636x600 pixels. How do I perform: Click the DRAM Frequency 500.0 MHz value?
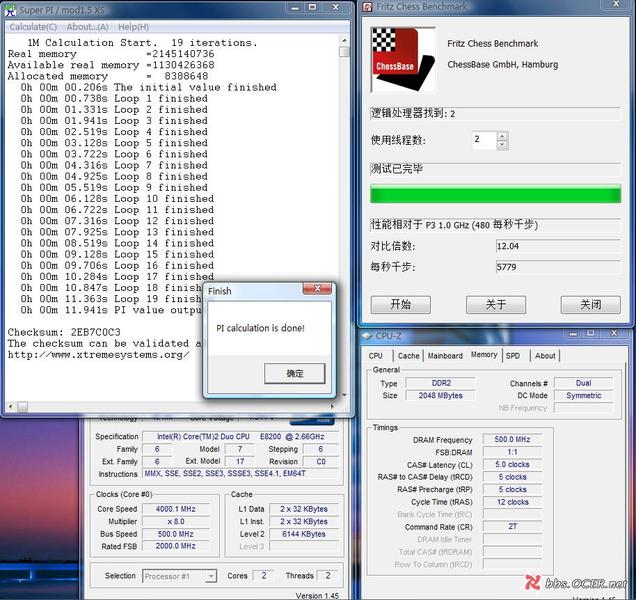tap(512, 439)
